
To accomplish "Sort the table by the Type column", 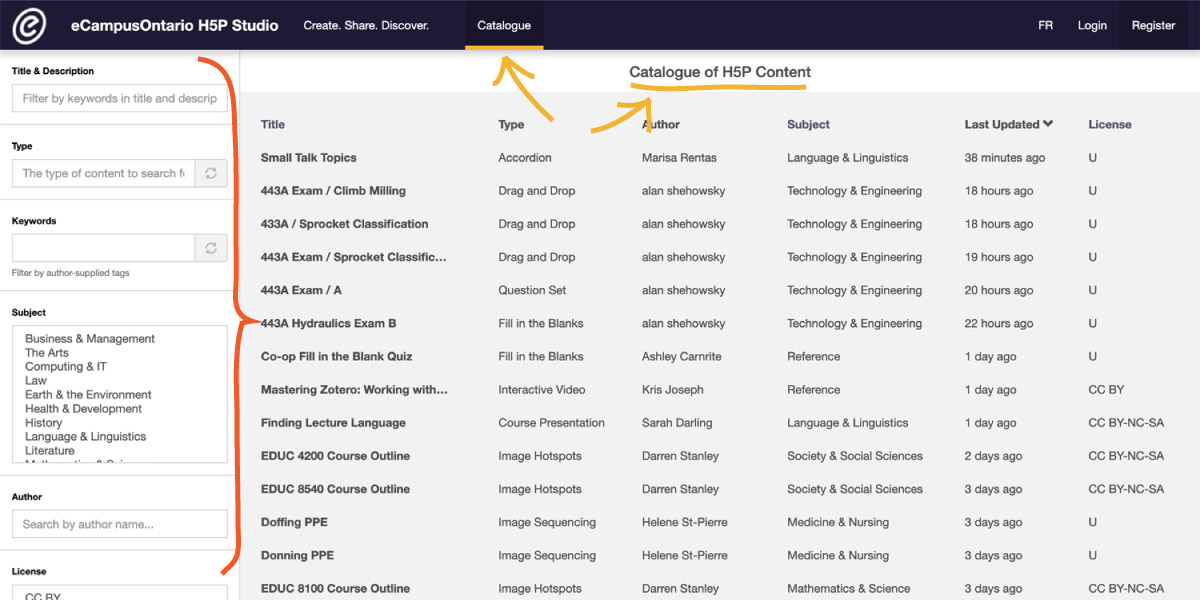I will (x=511, y=125).
